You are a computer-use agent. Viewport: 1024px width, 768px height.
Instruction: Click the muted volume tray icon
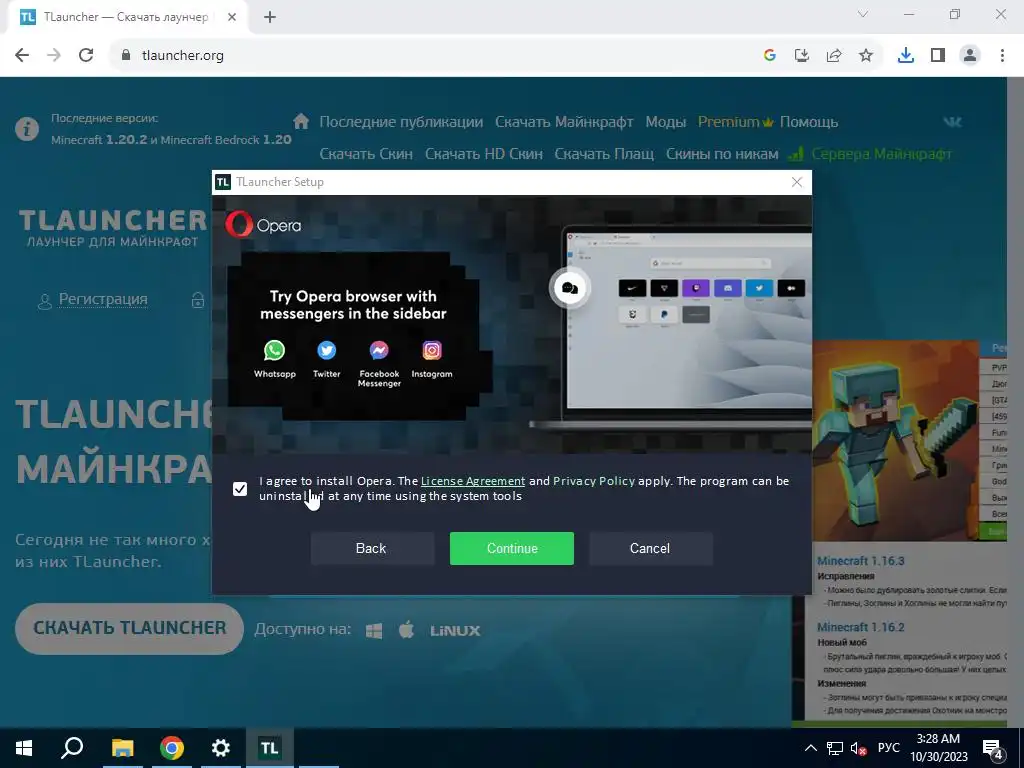click(858, 748)
